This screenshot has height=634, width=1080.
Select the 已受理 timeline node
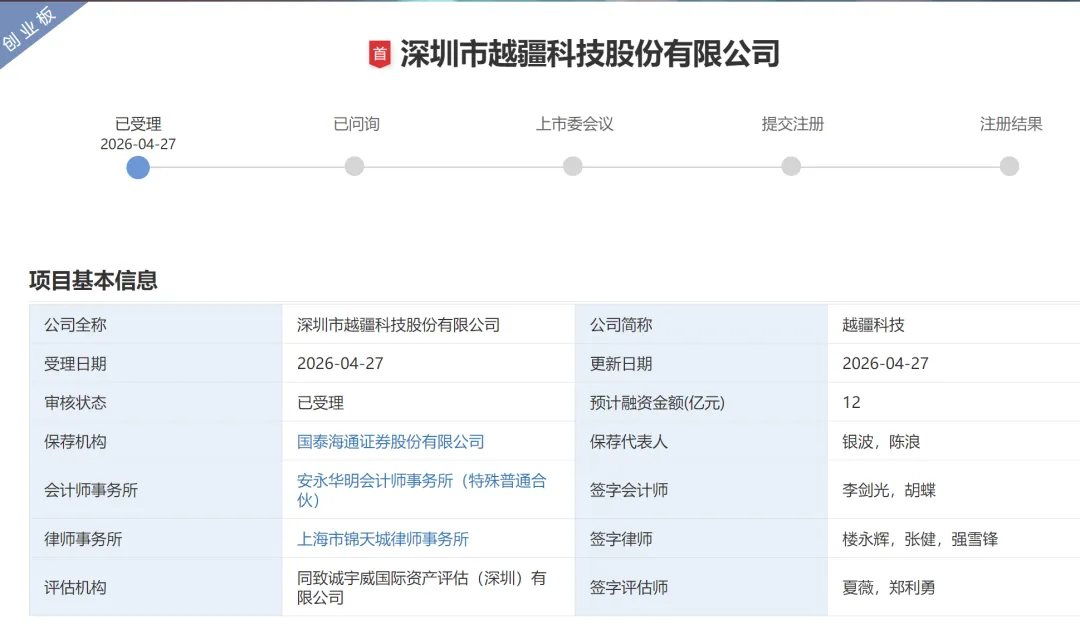(x=138, y=167)
